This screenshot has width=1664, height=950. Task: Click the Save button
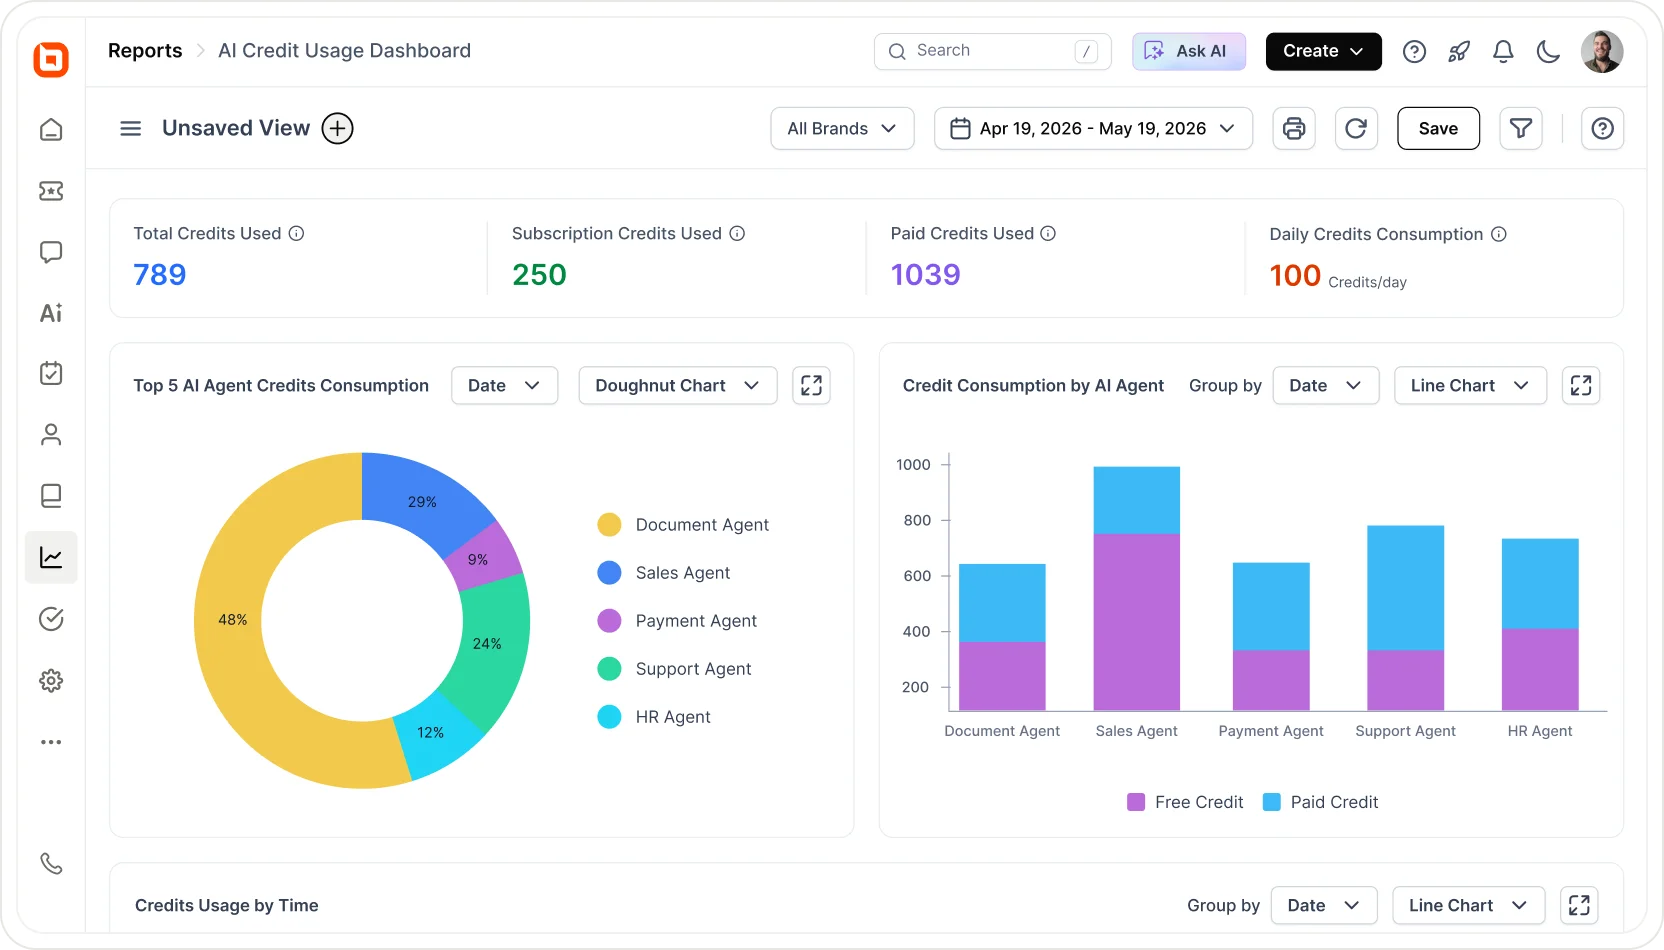point(1438,128)
